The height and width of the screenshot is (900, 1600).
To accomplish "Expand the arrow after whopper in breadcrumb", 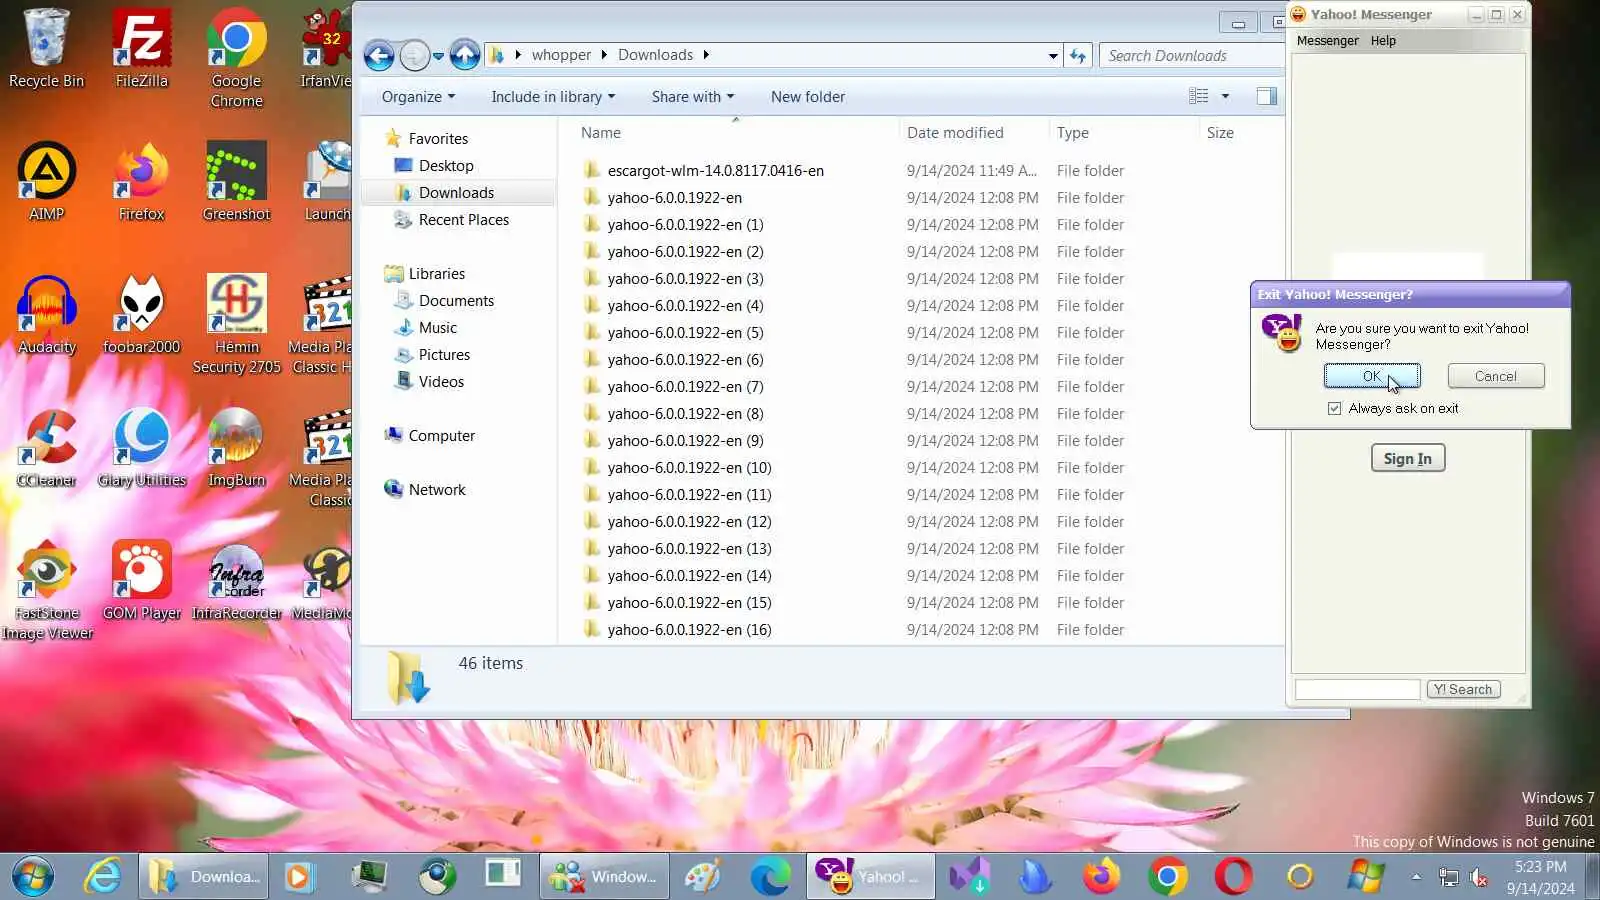I will (604, 55).
